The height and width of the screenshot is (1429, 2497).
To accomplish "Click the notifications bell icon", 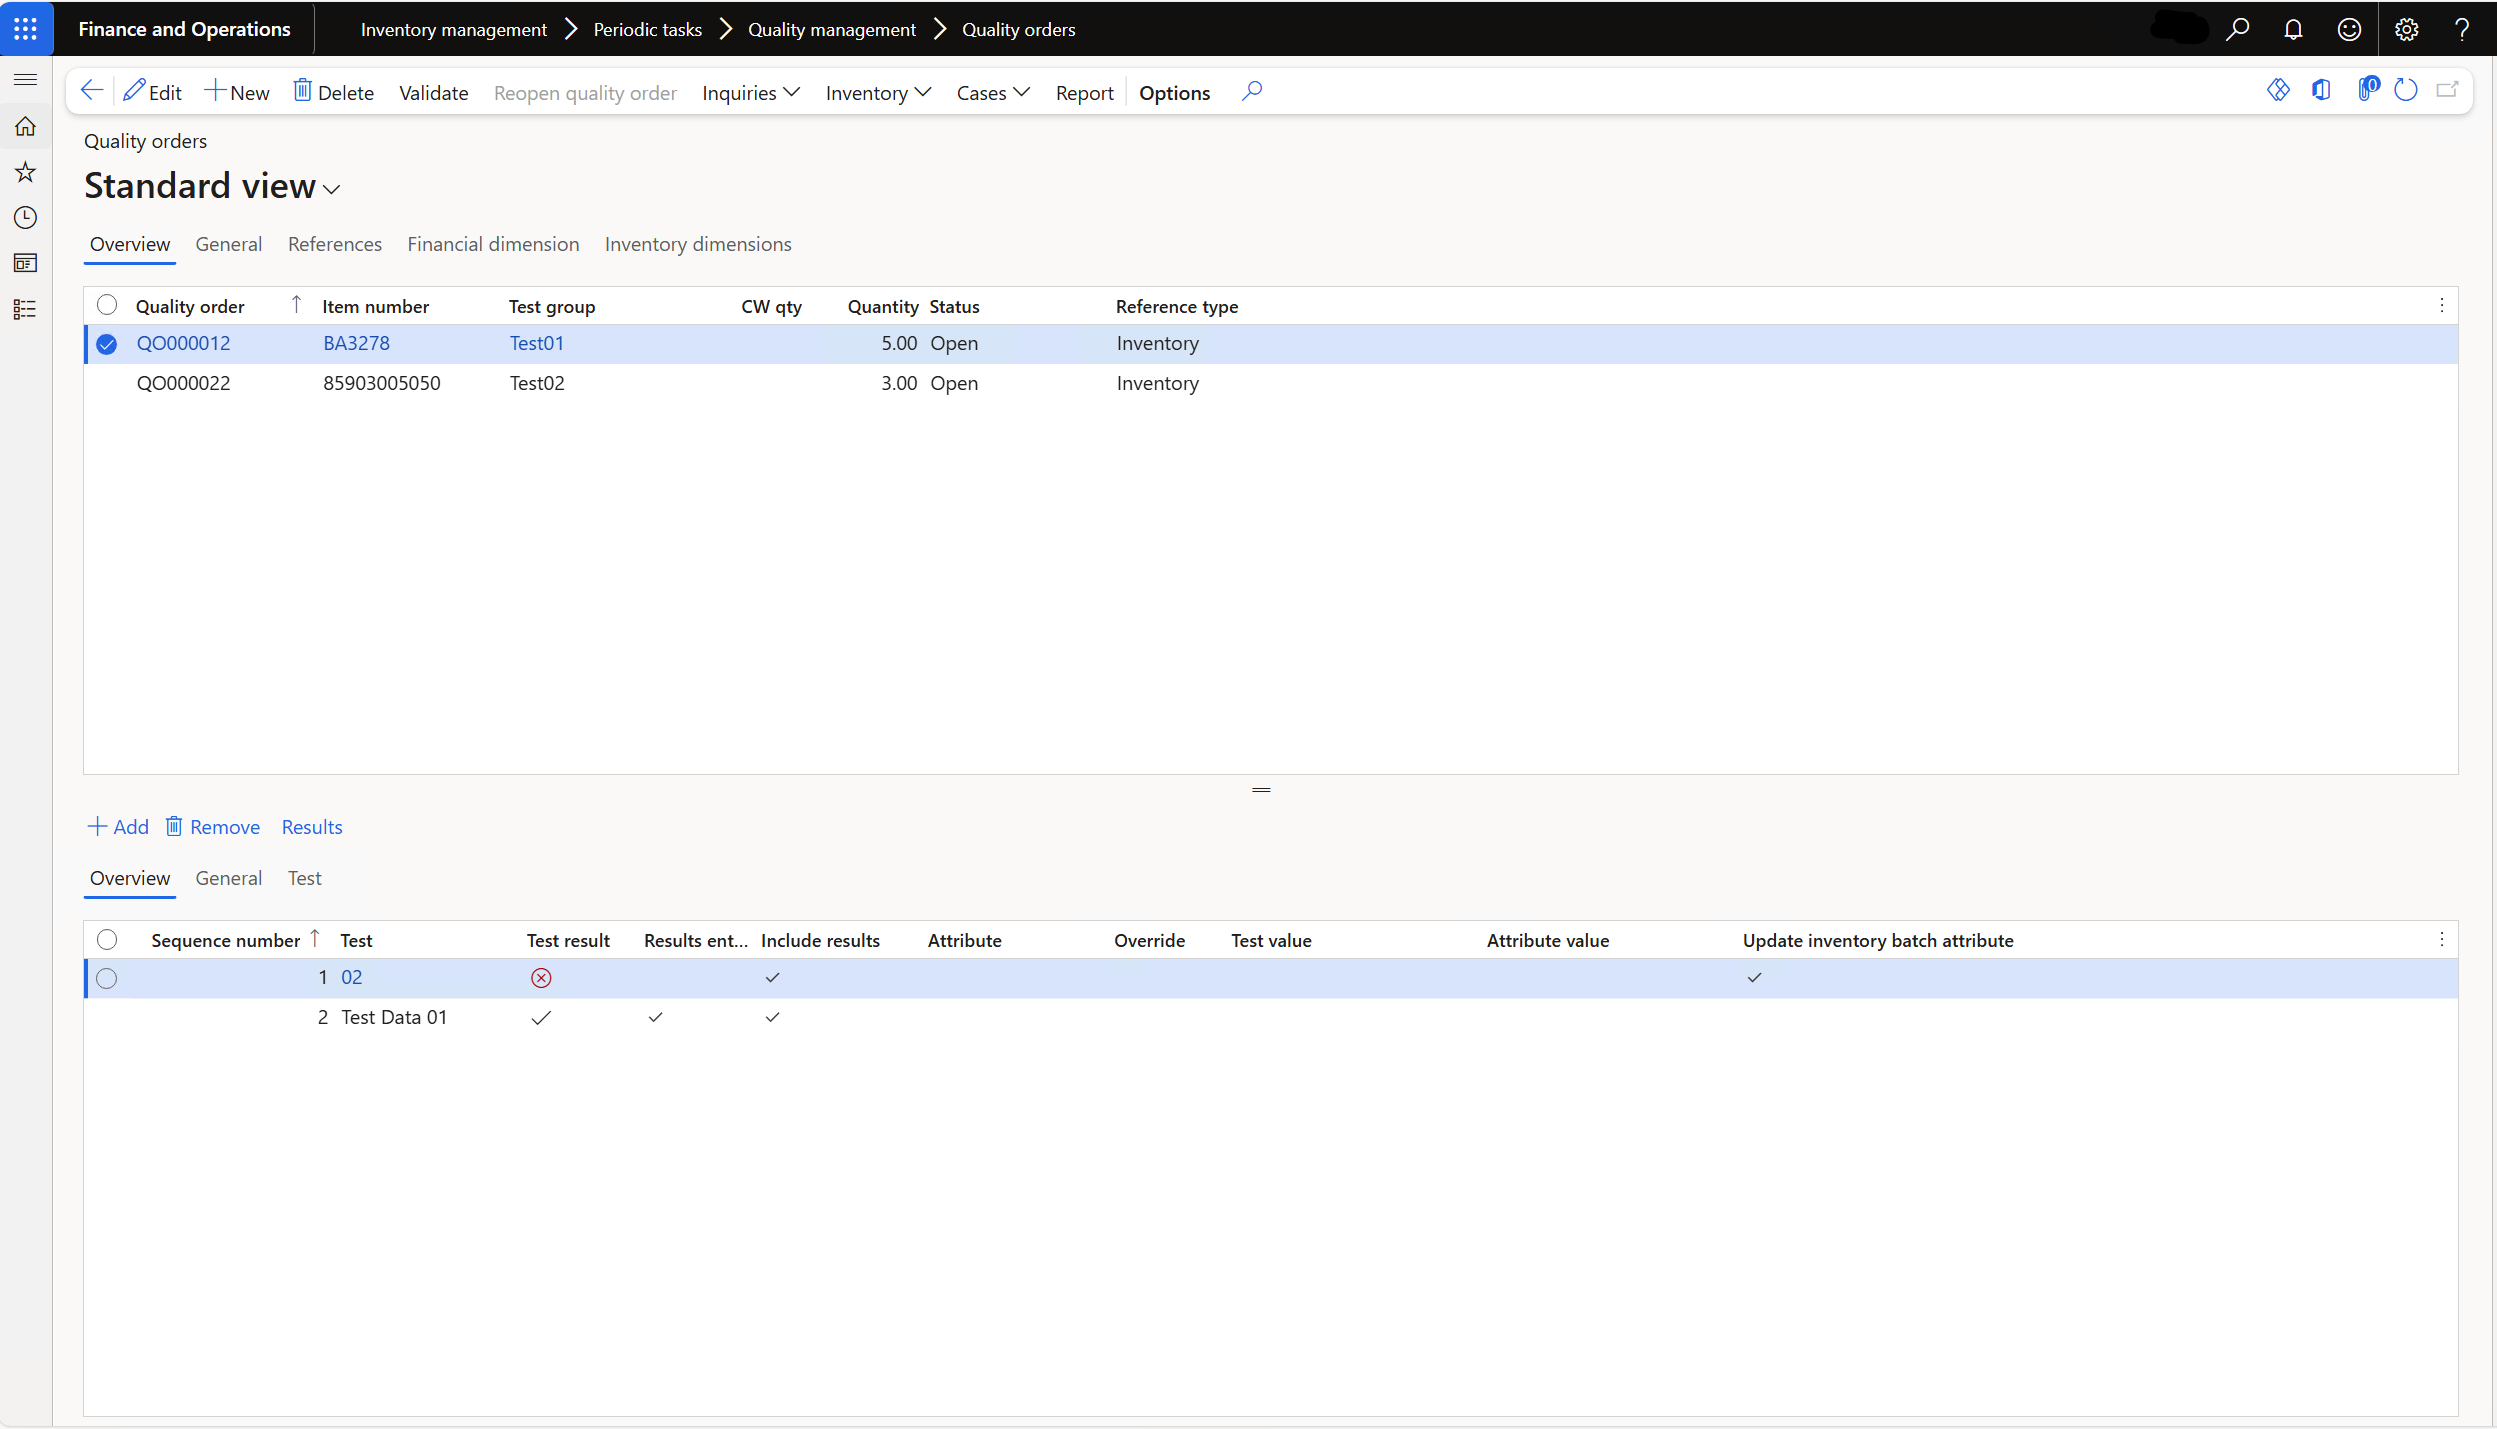I will 2293,29.
